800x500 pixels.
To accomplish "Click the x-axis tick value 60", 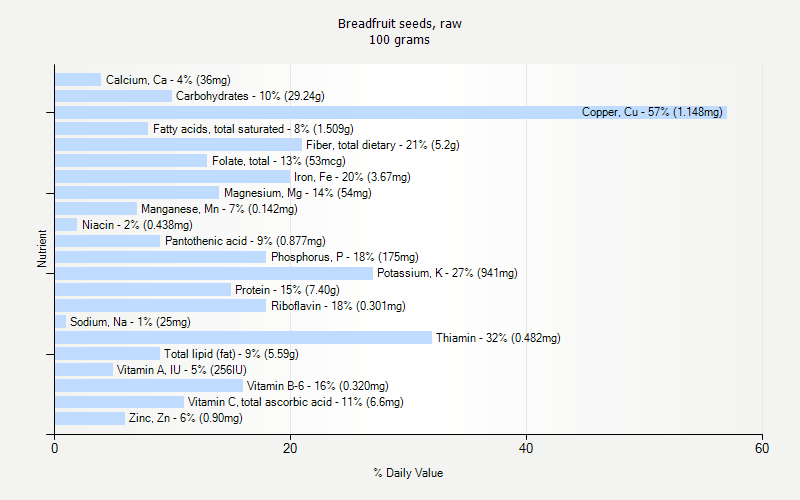I will [762, 448].
